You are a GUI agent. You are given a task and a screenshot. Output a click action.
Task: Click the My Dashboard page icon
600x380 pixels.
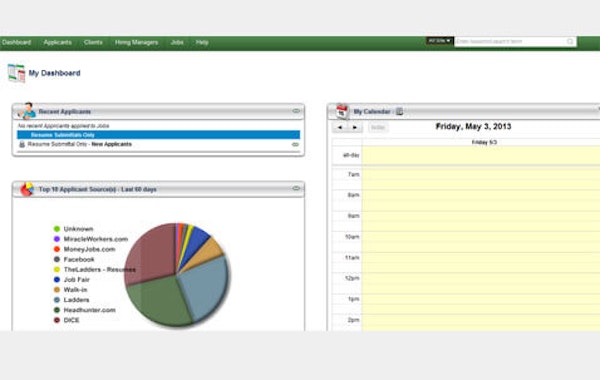click(16, 73)
